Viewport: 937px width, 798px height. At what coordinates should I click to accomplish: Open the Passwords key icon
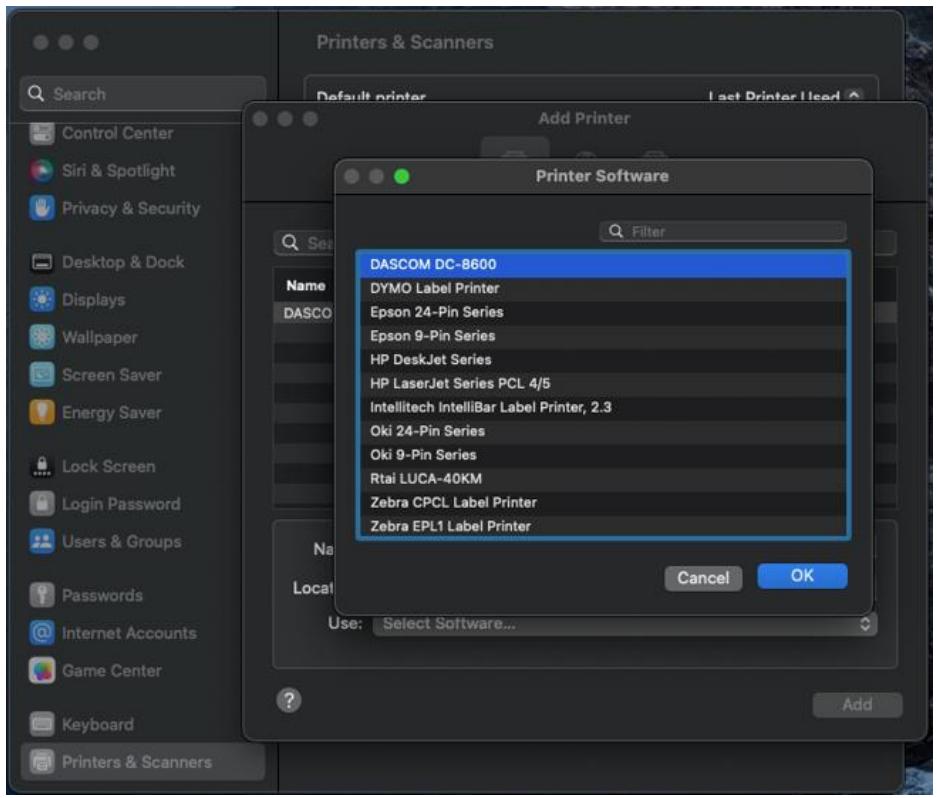pos(42,595)
